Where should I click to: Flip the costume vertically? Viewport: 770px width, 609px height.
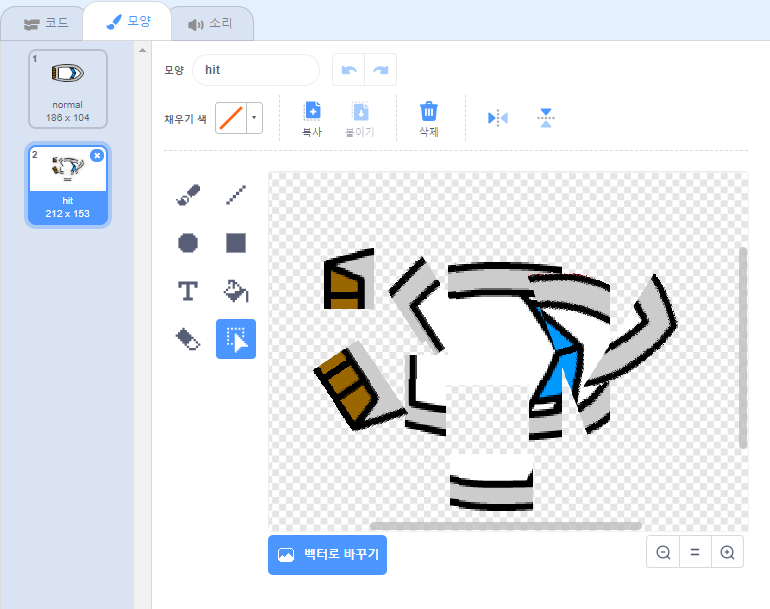click(545, 118)
